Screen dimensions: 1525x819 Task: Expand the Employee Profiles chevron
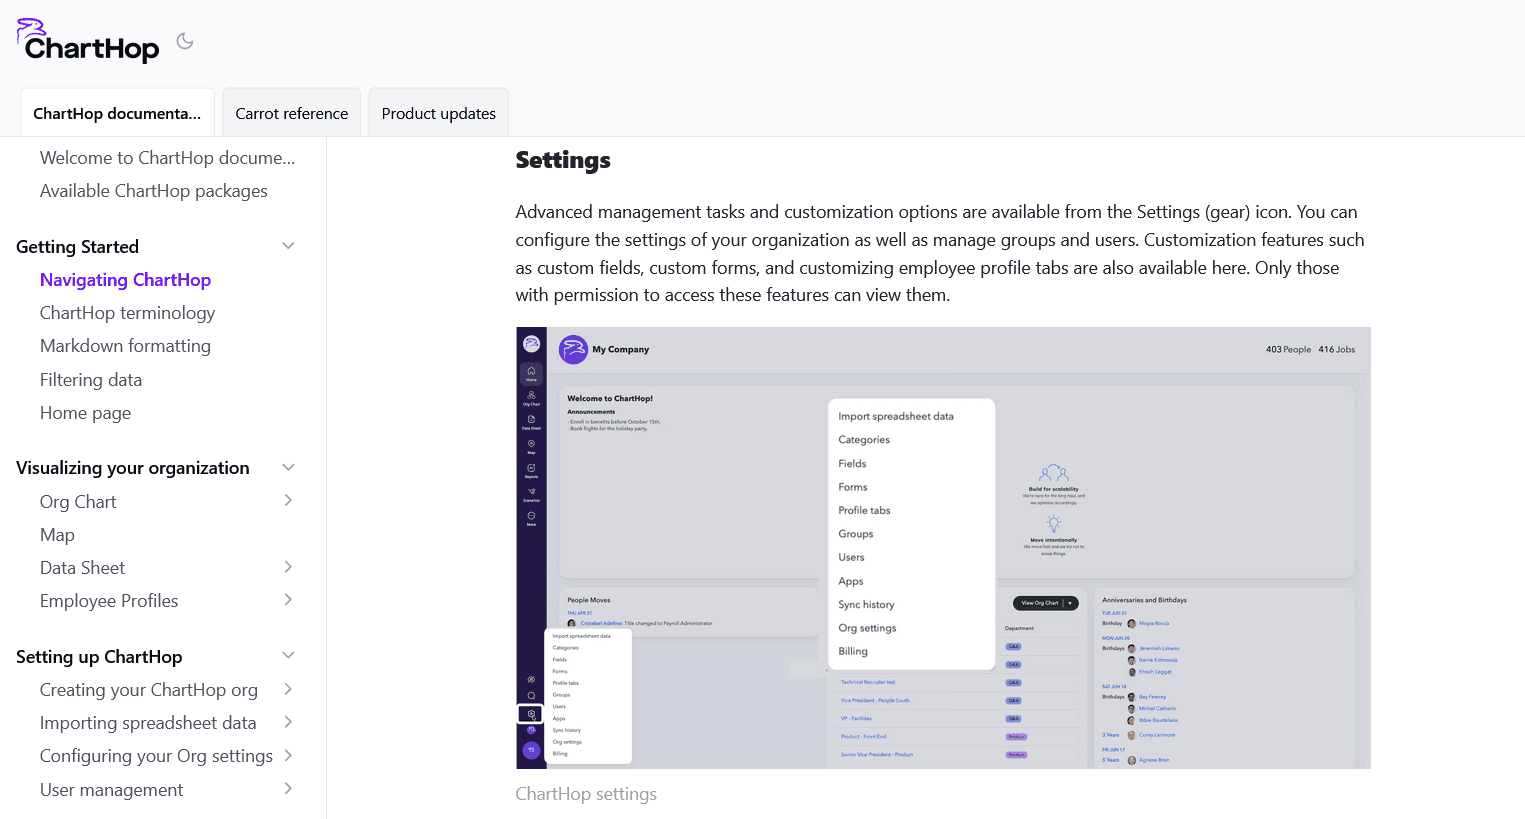click(288, 600)
